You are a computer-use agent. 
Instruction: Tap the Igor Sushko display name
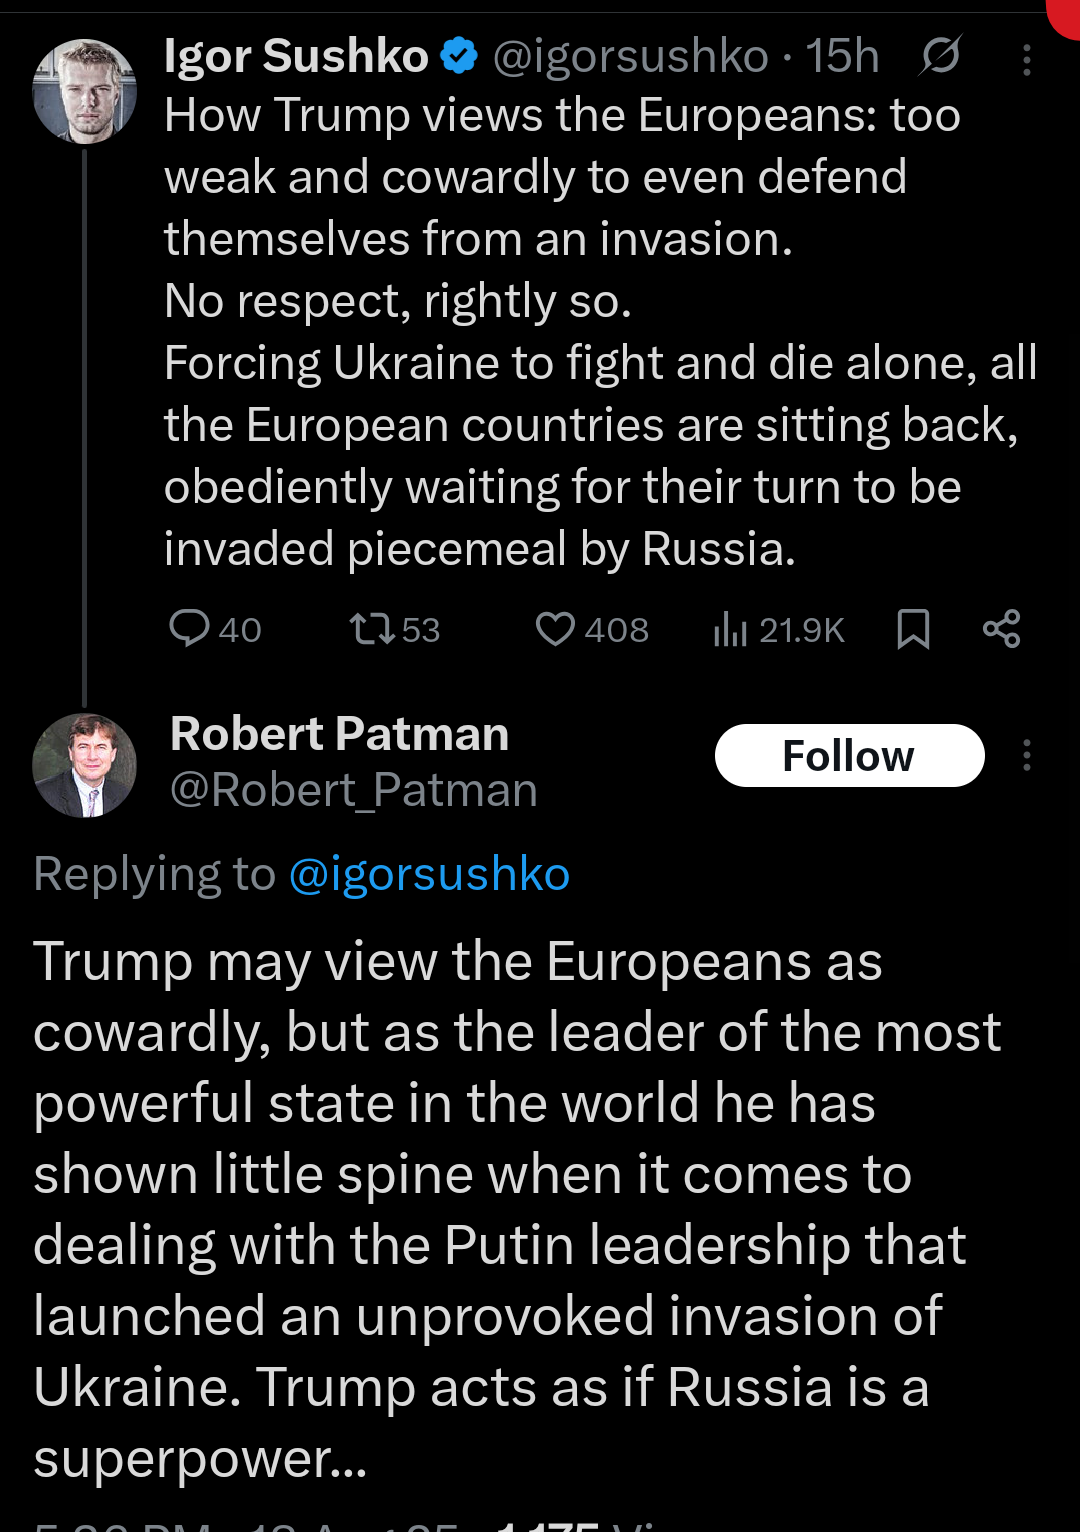coord(296,56)
